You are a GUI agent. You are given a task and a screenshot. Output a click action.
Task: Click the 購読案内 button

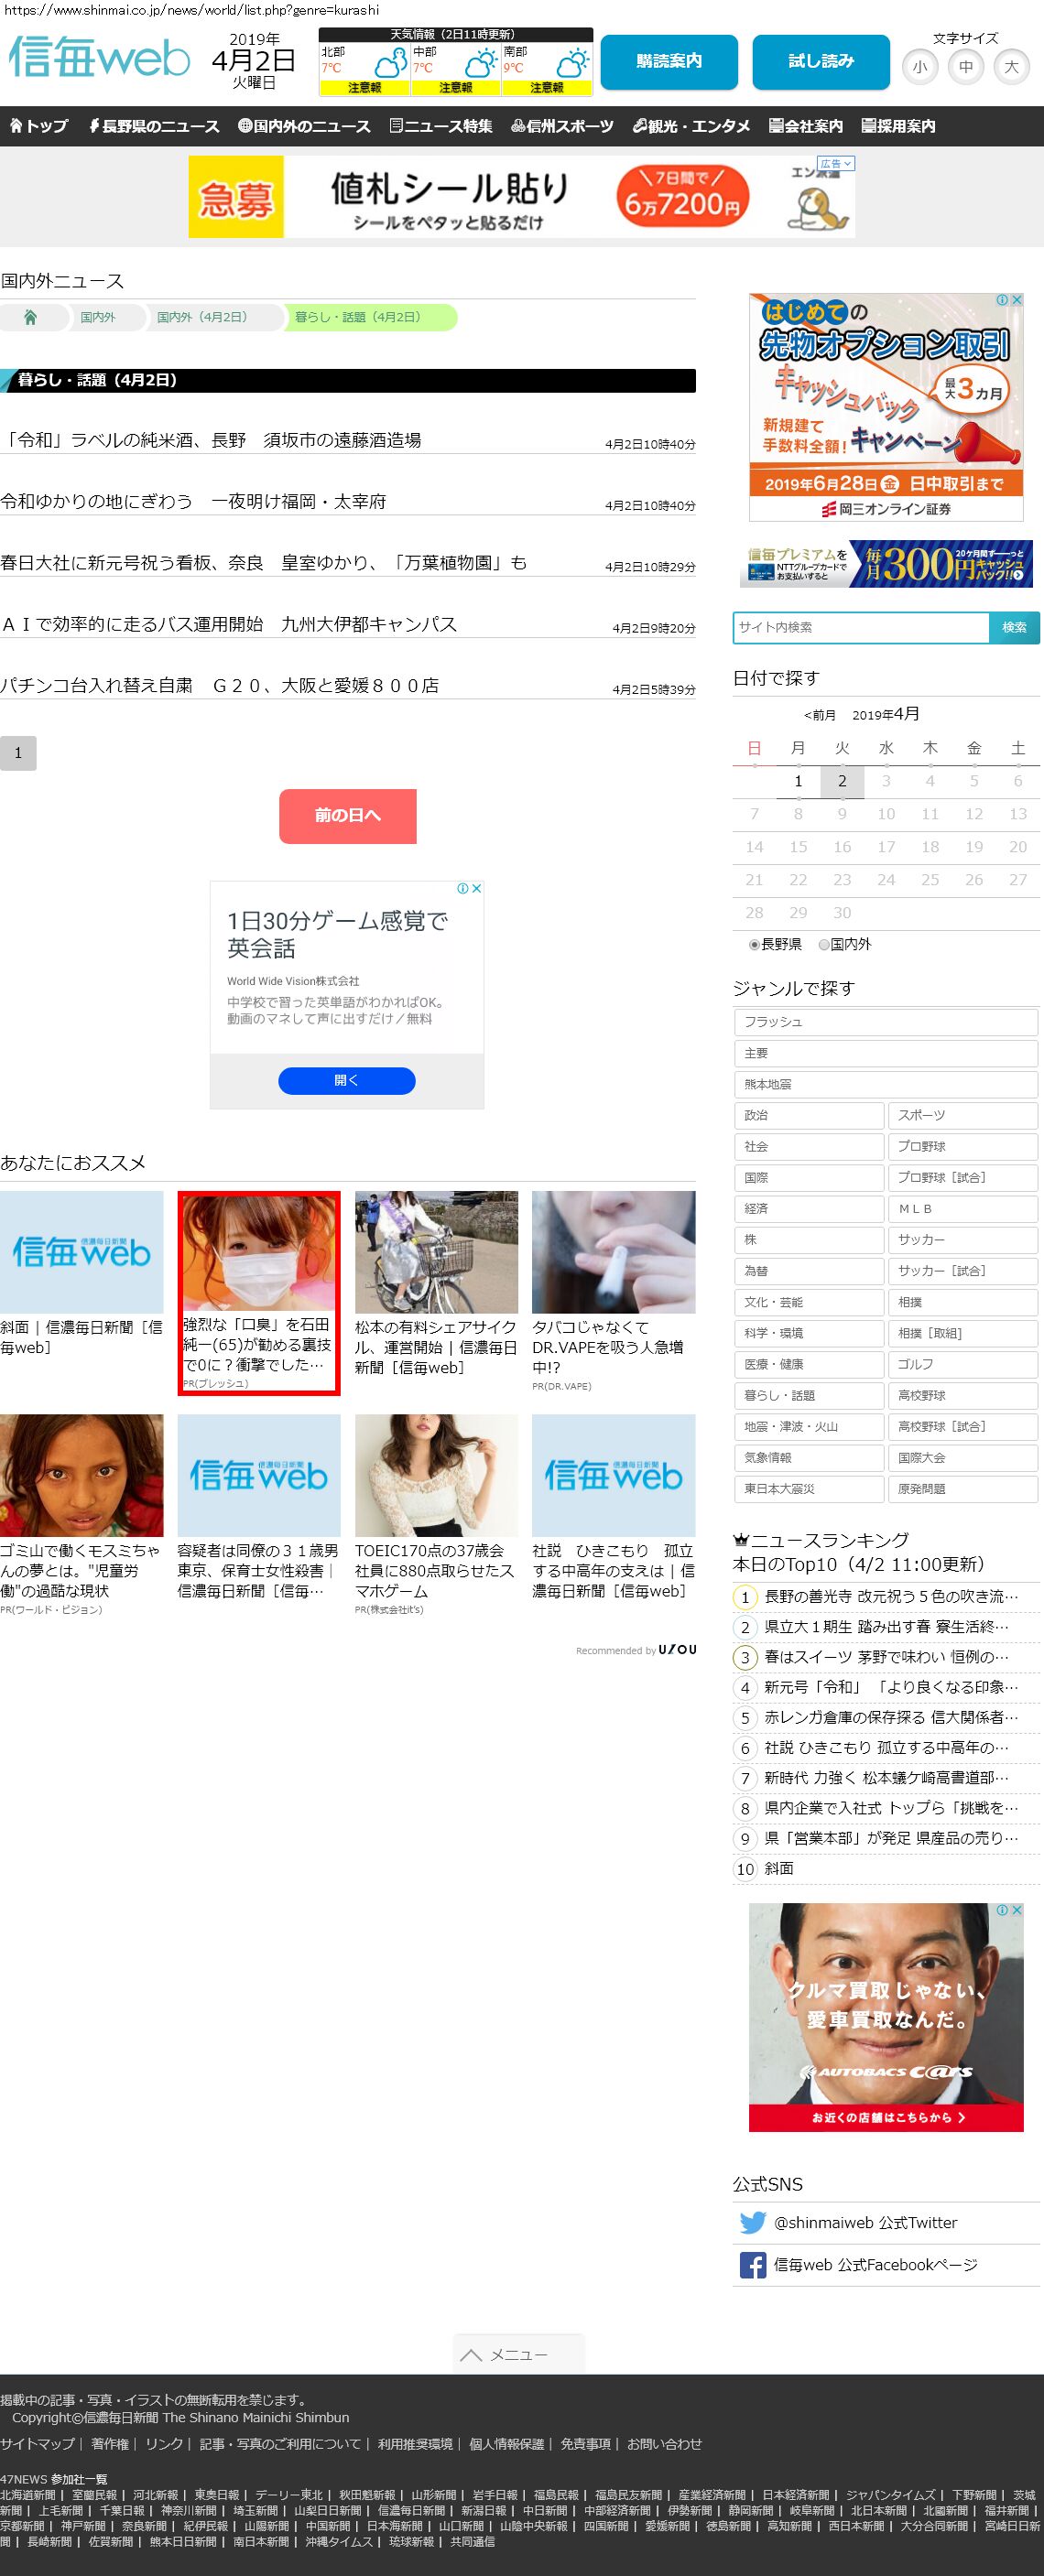point(668,62)
